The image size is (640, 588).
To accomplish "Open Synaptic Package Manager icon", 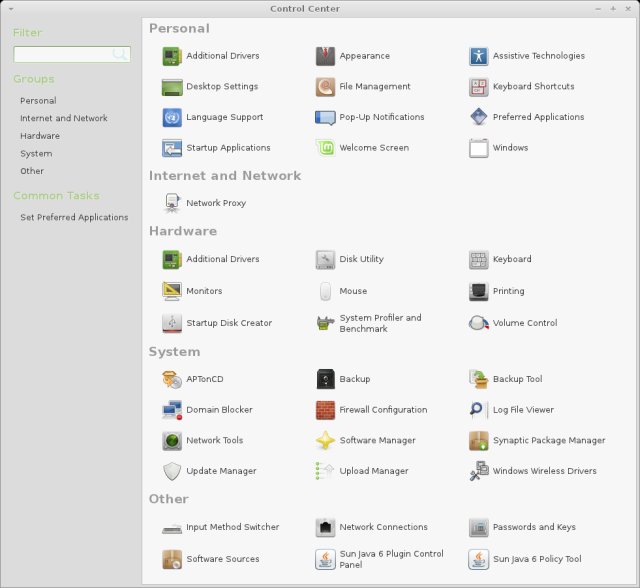I will pos(478,440).
